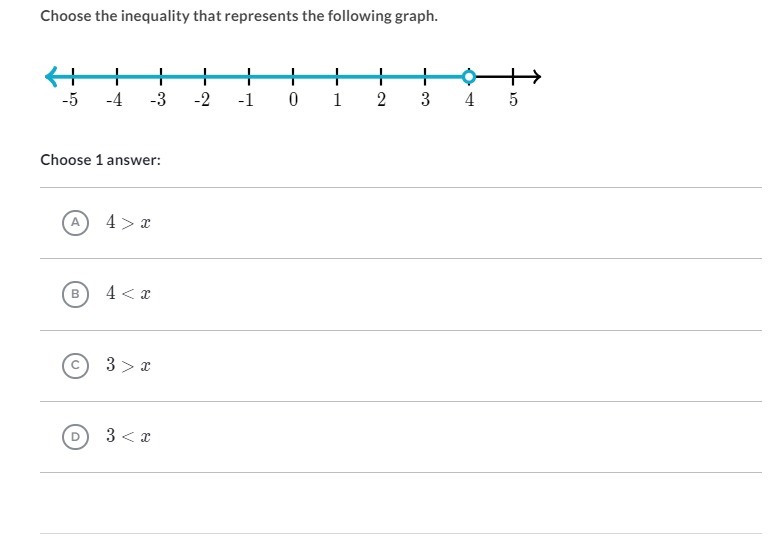Click the black right arrowhead of the number line
This screenshot has width=781, height=546.
click(535, 76)
